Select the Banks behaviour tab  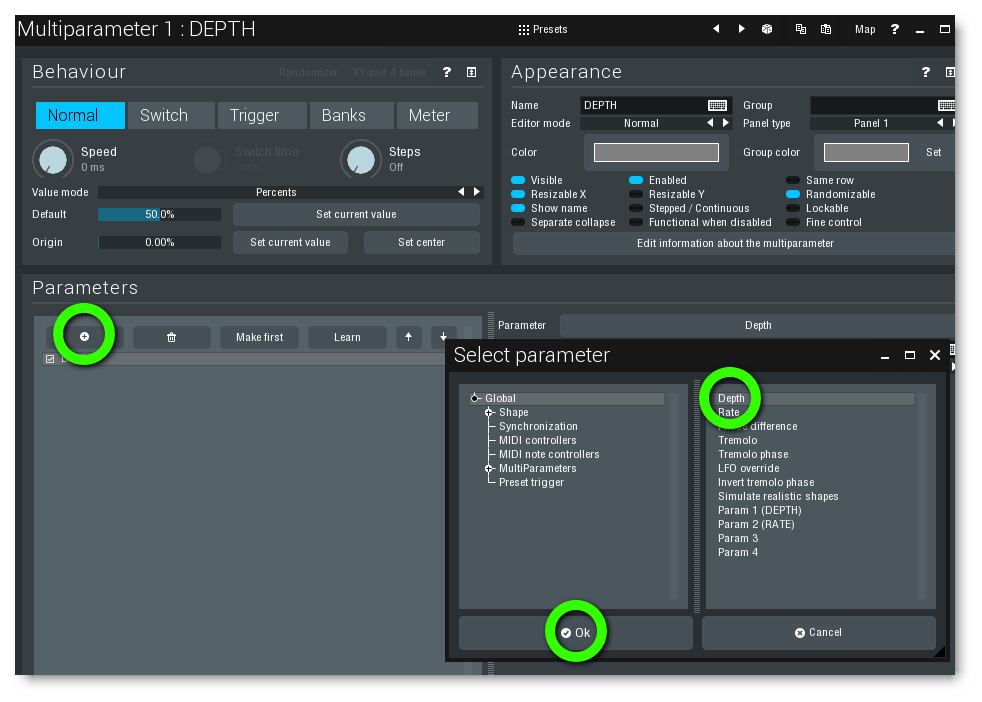coord(351,115)
